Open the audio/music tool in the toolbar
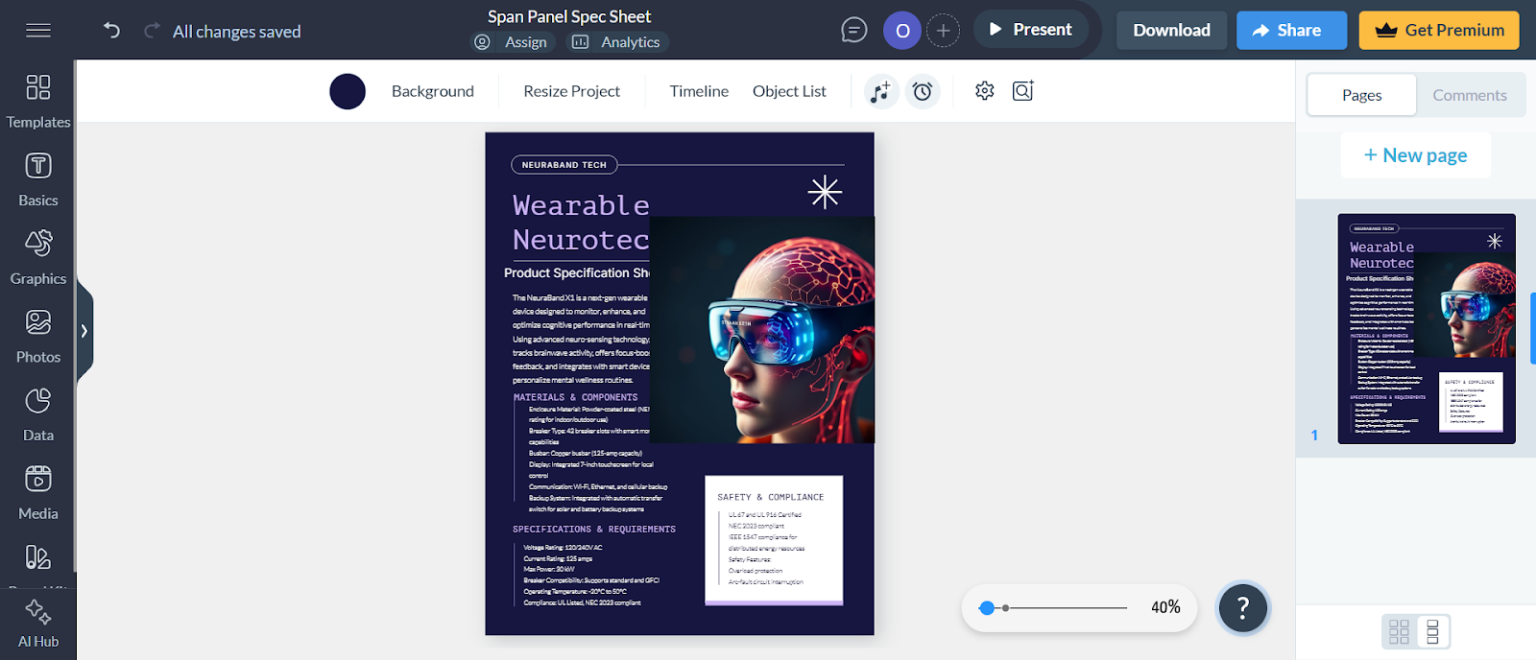 (x=879, y=90)
